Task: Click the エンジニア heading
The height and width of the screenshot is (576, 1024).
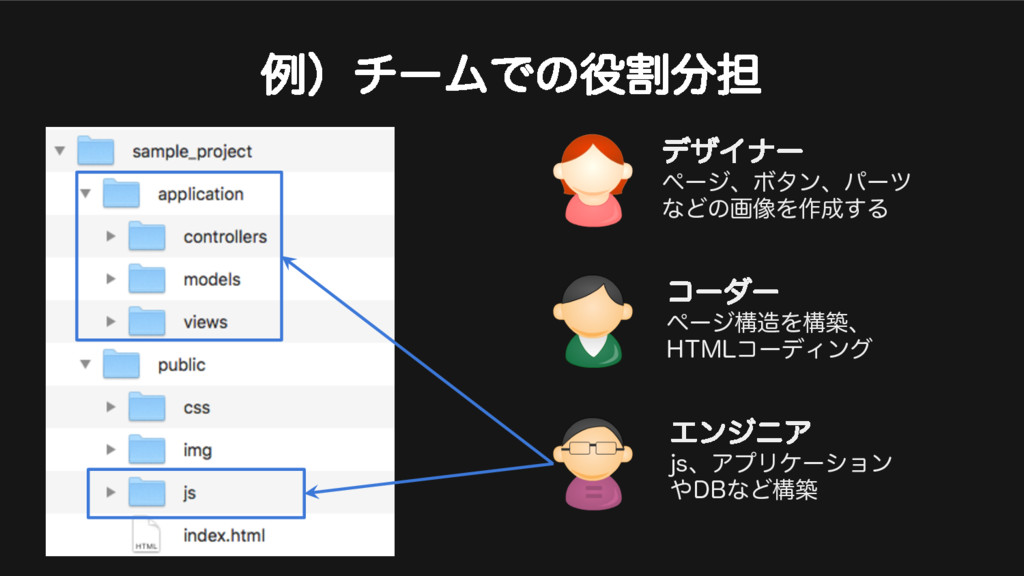Action: [x=741, y=432]
